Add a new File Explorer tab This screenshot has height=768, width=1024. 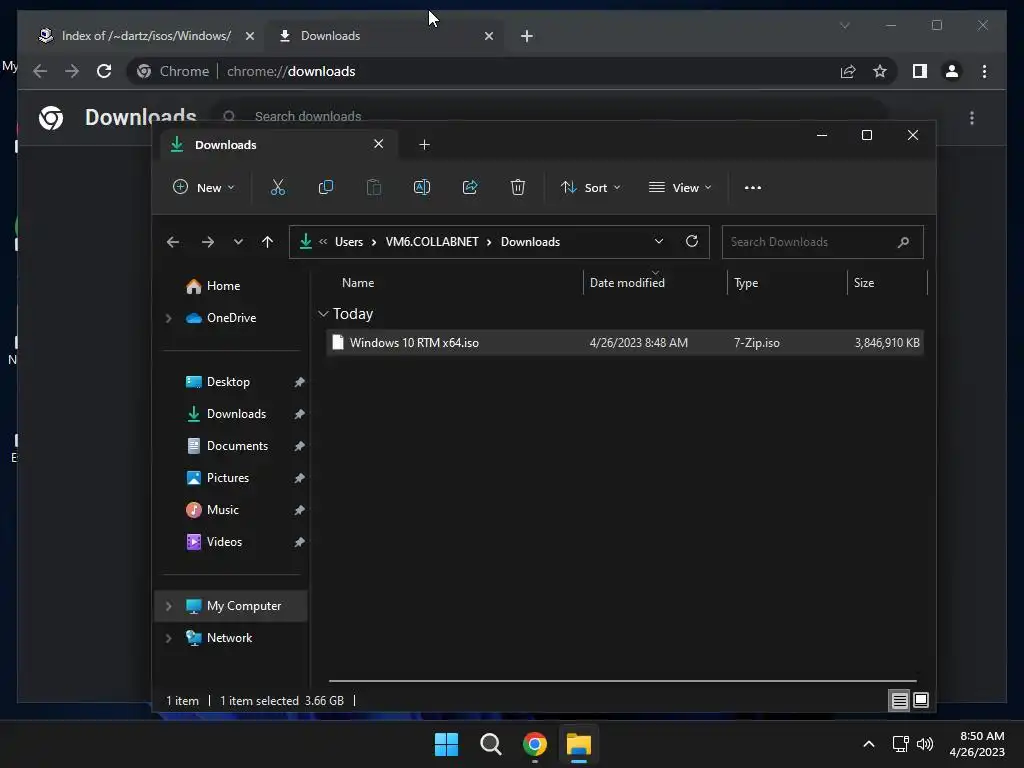click(424, 145)
